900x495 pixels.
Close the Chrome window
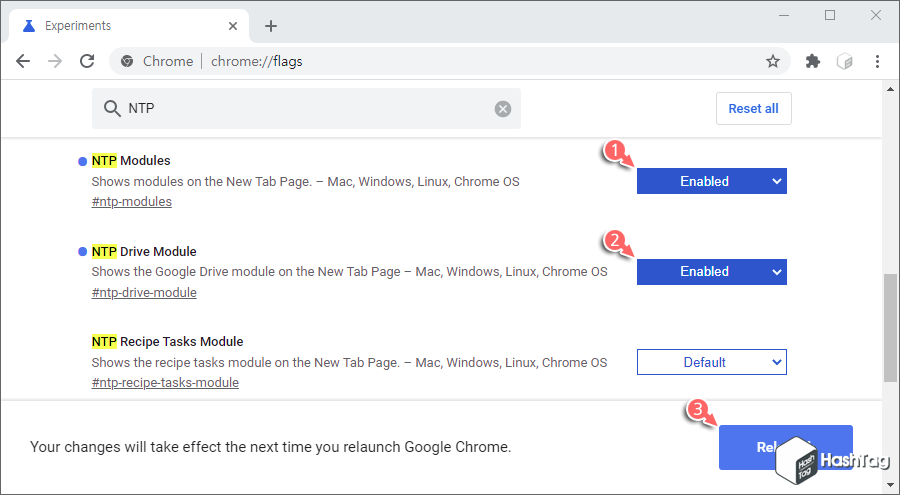876,16
